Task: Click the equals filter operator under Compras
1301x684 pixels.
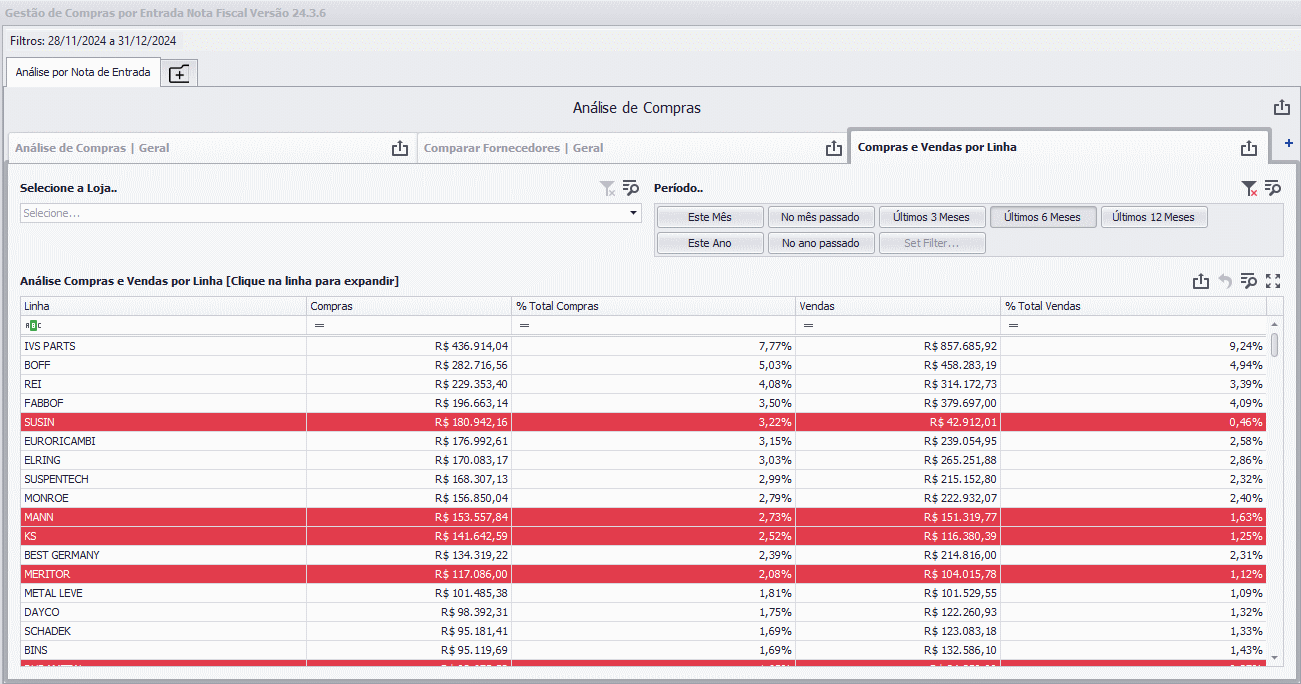Action: [x=320, y=326]
